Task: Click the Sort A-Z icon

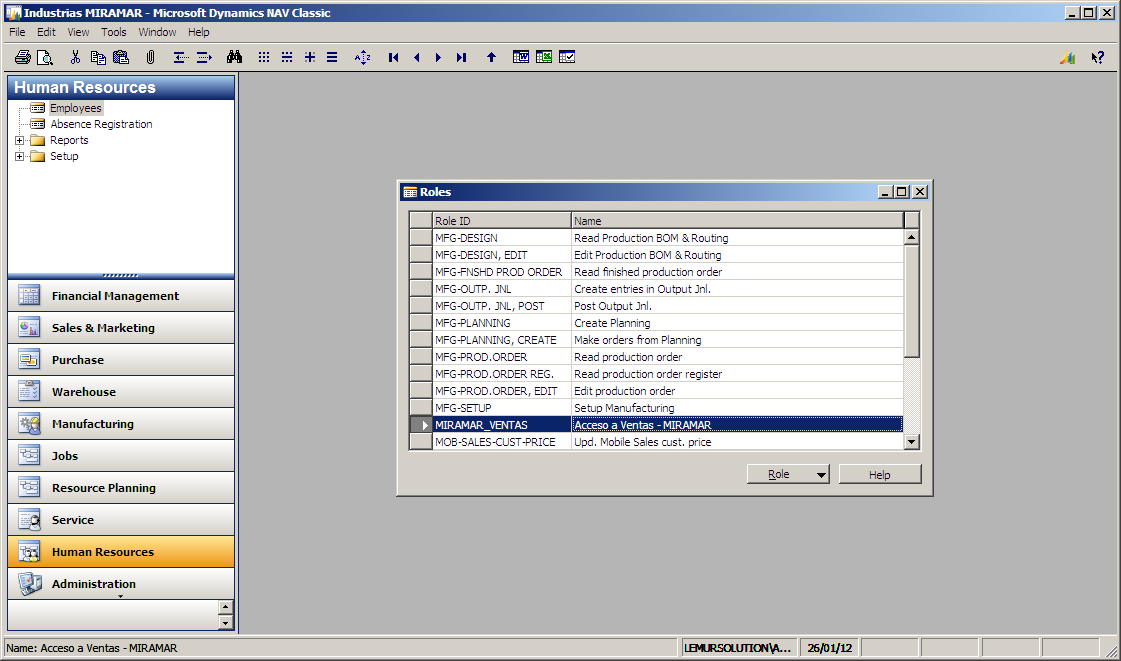Action: click(x=362, y=57)
